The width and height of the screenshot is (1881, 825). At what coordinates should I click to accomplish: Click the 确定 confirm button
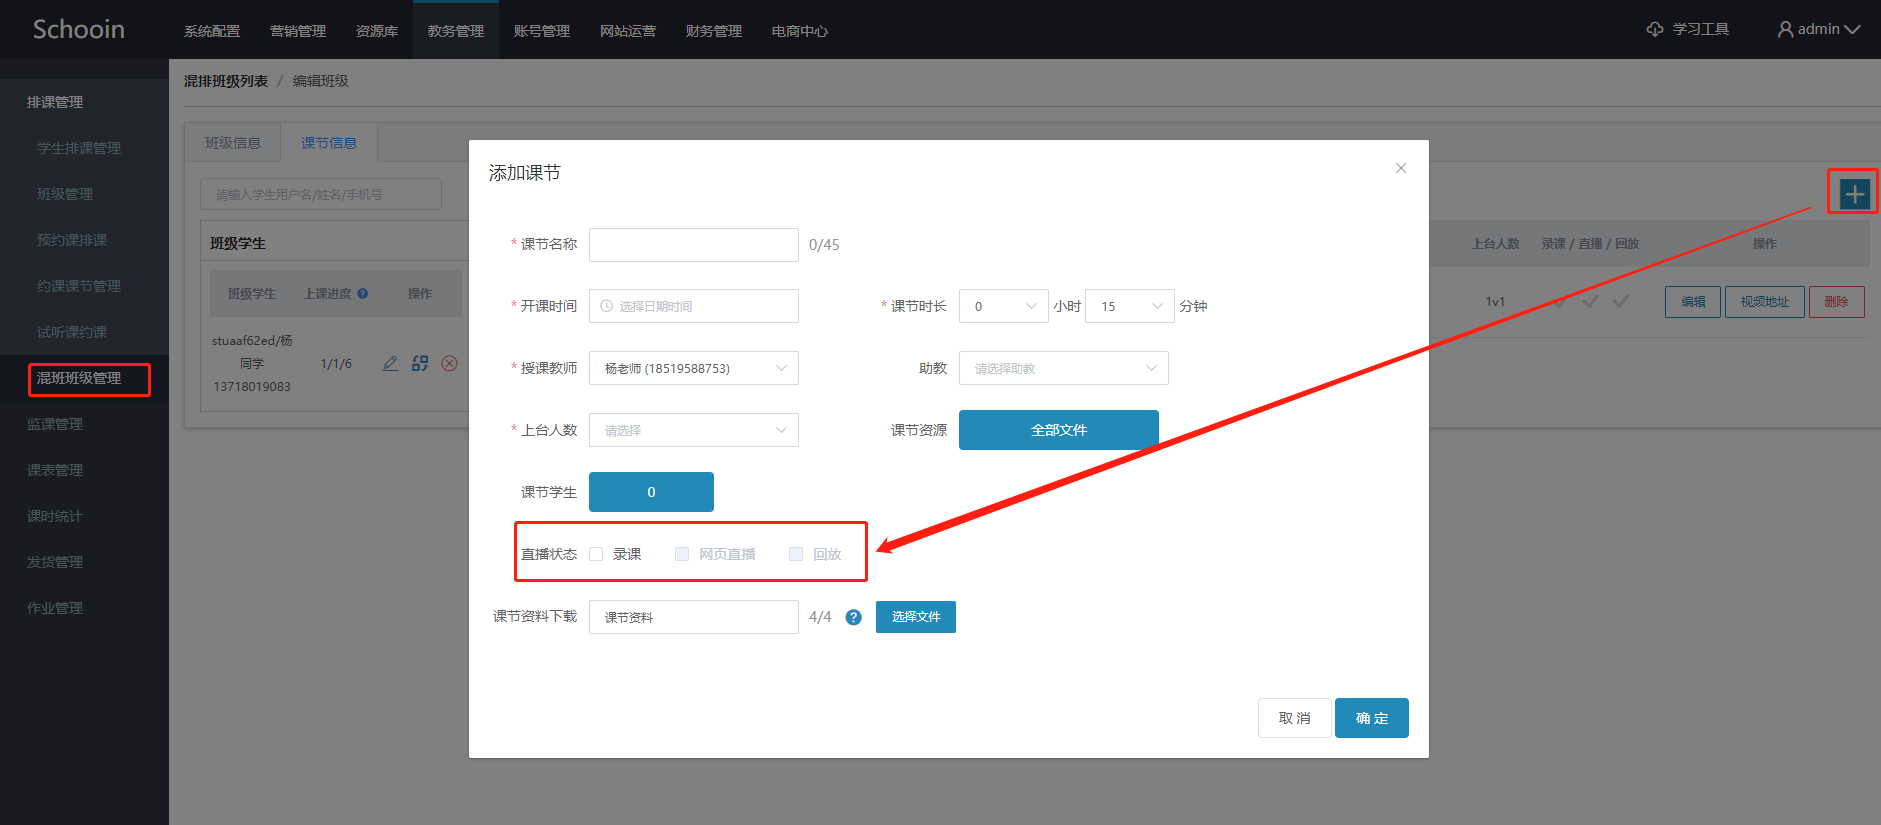(1372, 718)
